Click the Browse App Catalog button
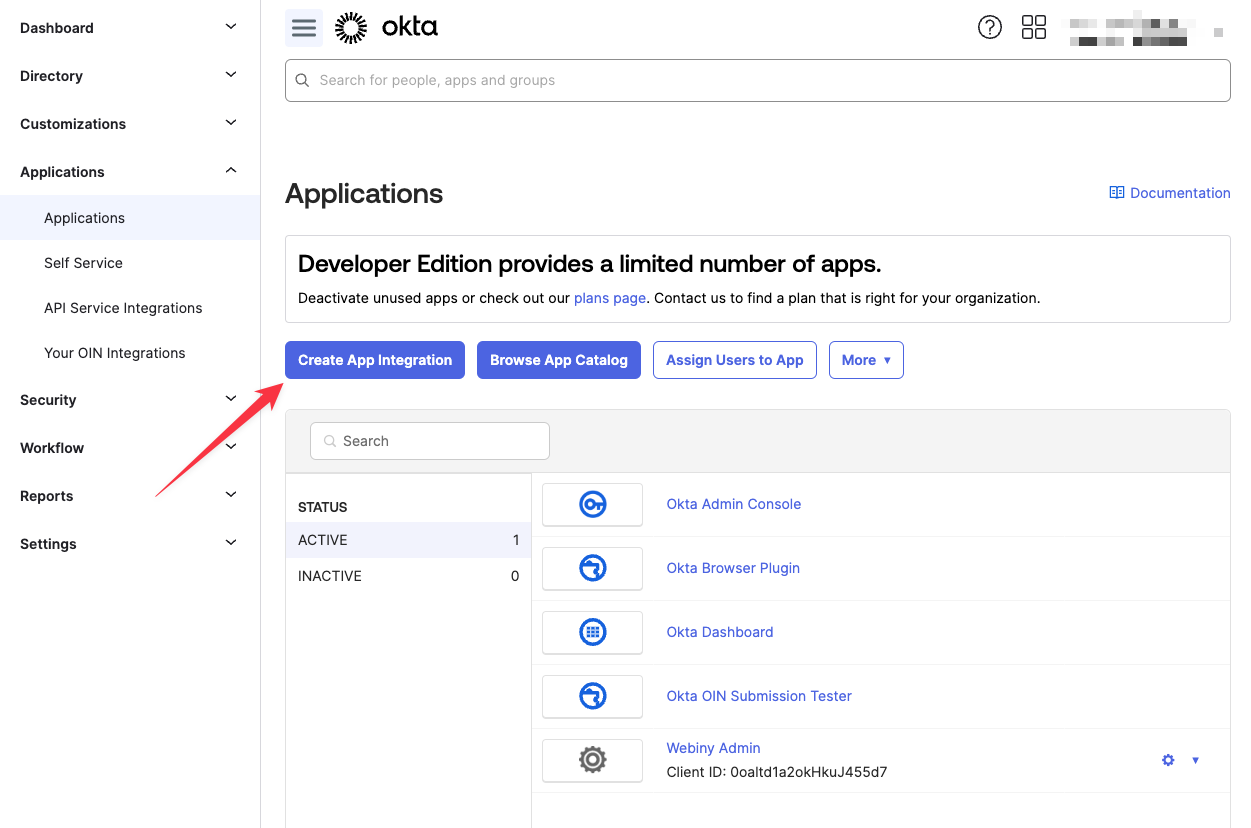The width and height of the screenshot is (1251, 828). click(x=558, y=360)
